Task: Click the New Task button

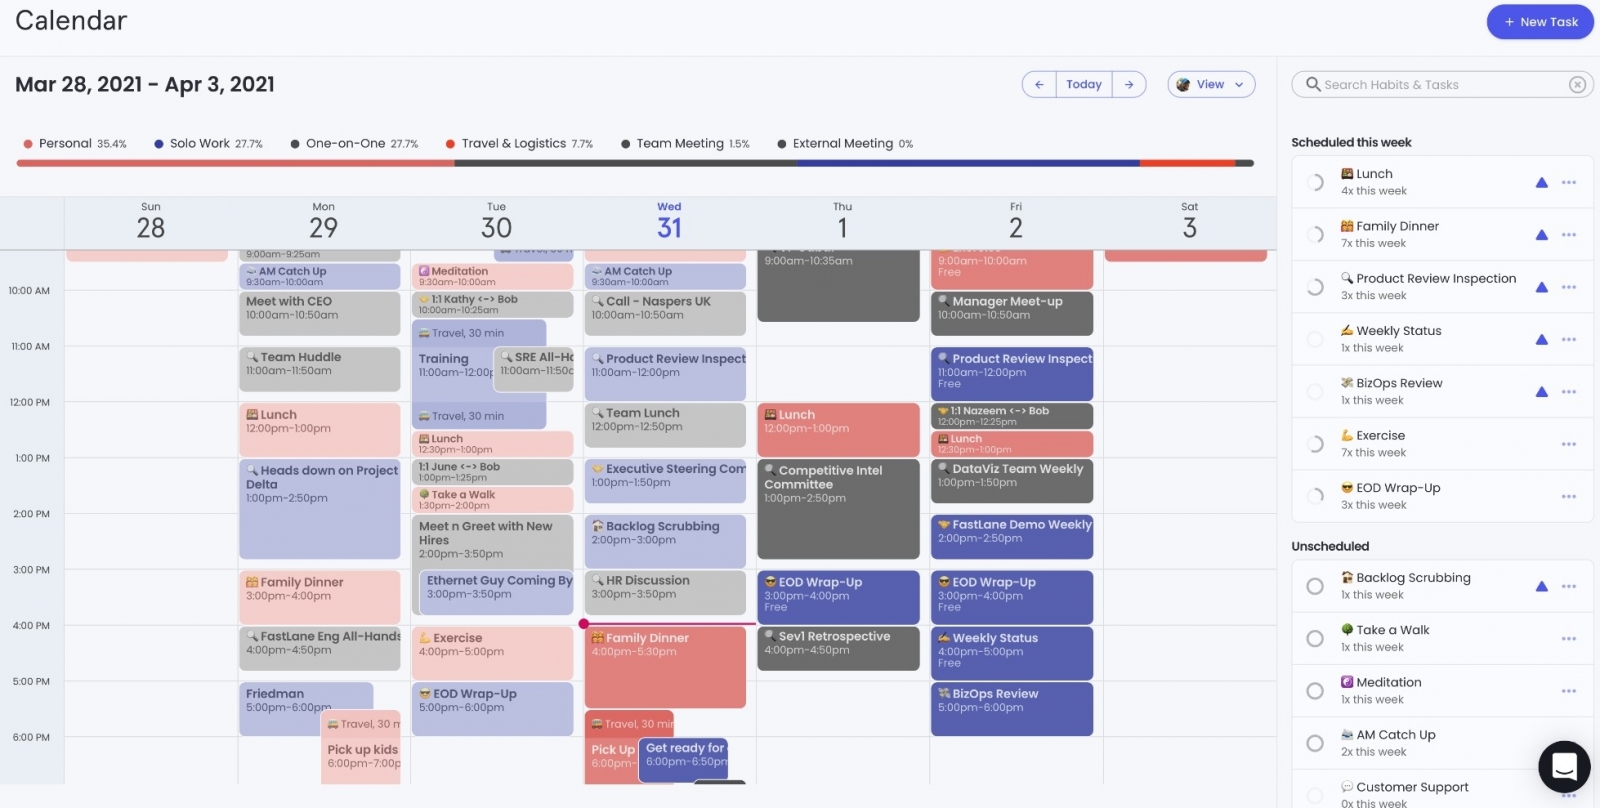Action: point(1539,22)
